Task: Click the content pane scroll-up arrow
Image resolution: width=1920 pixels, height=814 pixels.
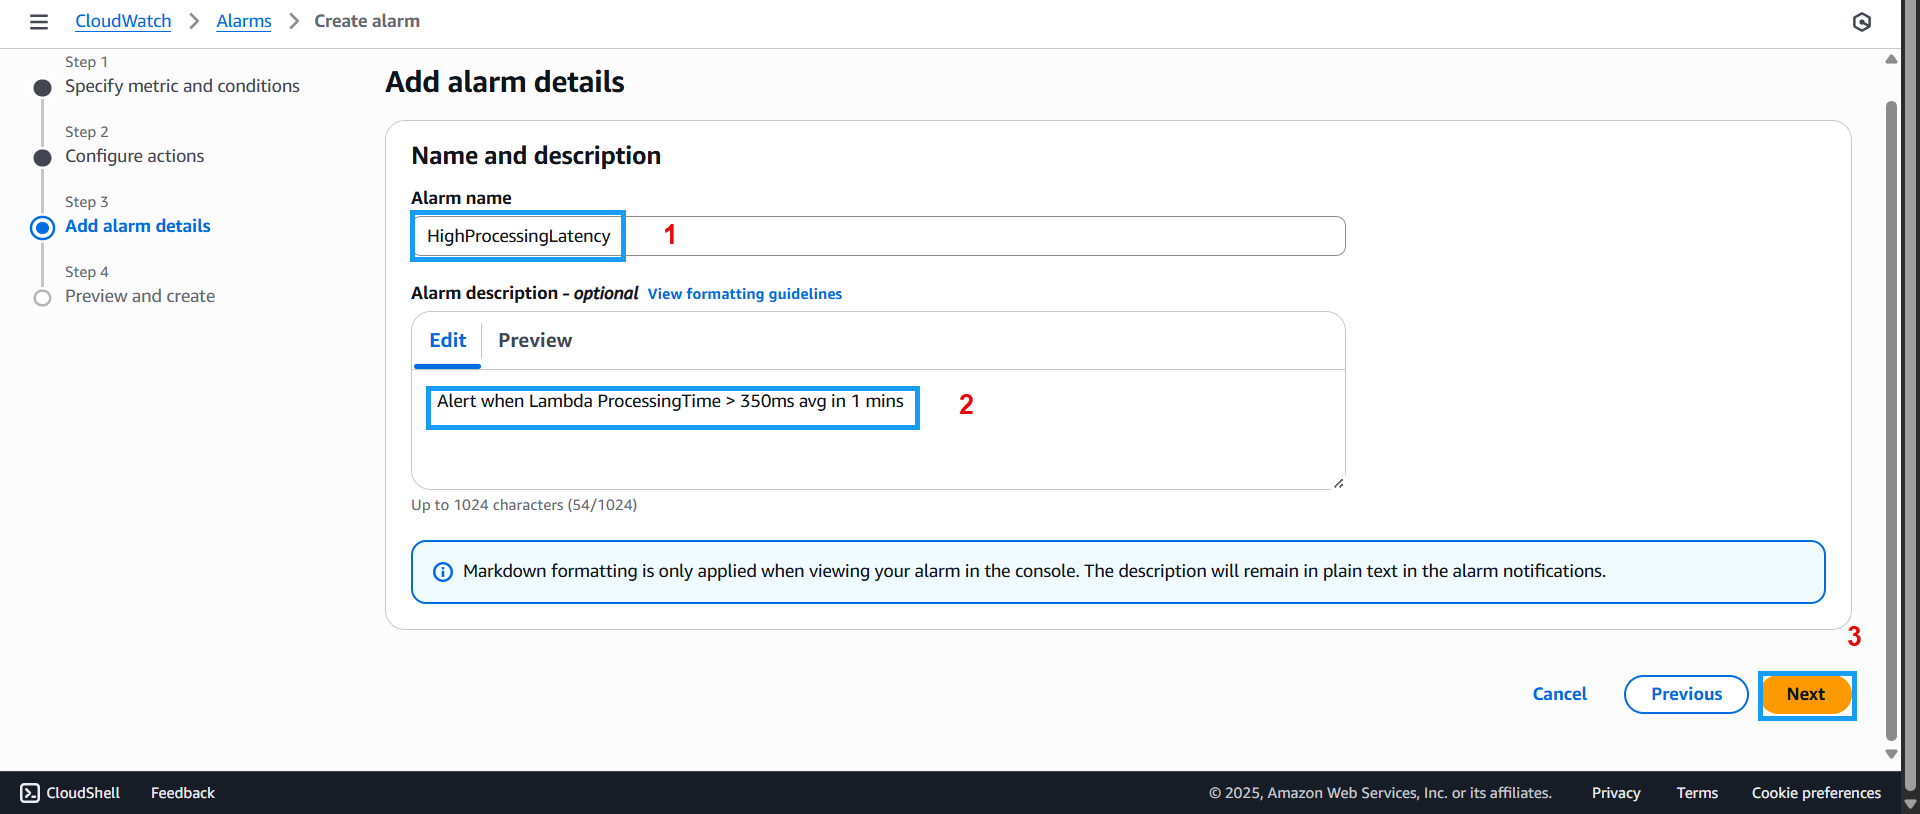Action: (1891, 60)
